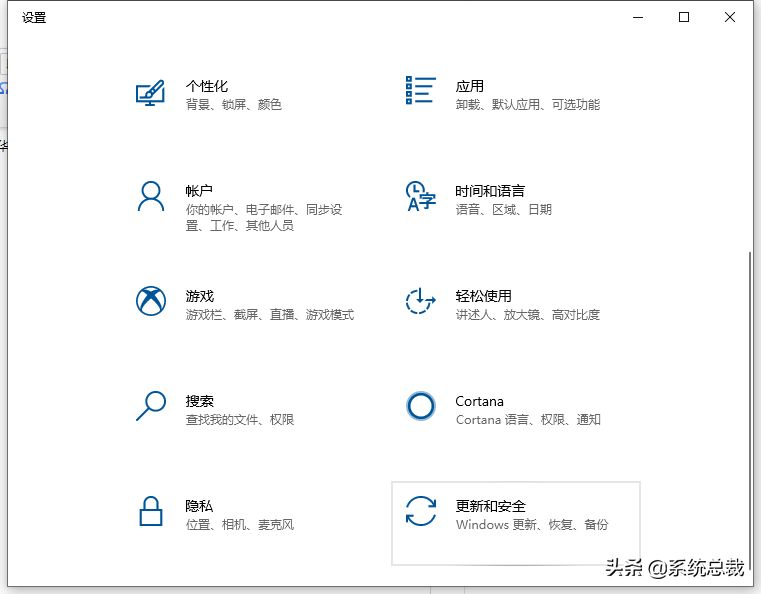761x594 pixels.
Task: Open the 应用 settings heading
Action: [x=469, y=86]
